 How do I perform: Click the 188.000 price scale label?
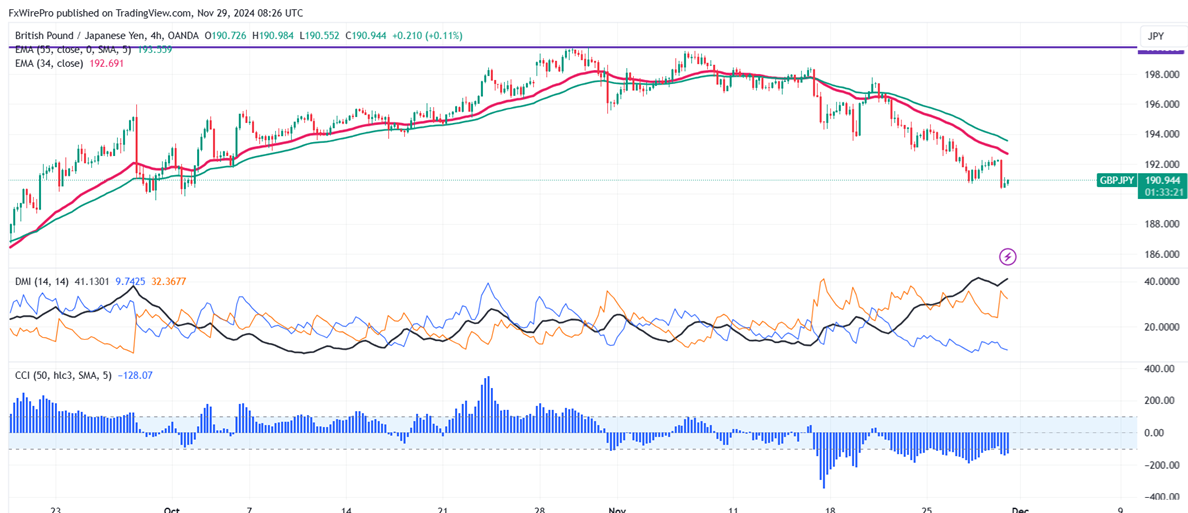click(1162, 224)
